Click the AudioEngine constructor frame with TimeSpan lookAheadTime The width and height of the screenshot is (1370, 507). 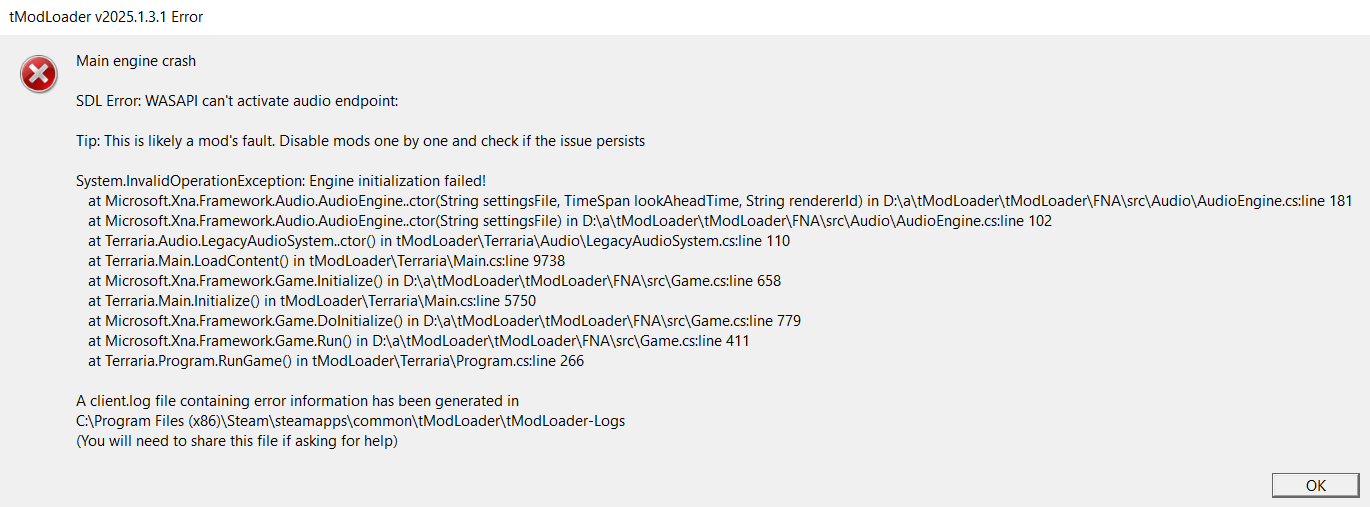[480, 201]
